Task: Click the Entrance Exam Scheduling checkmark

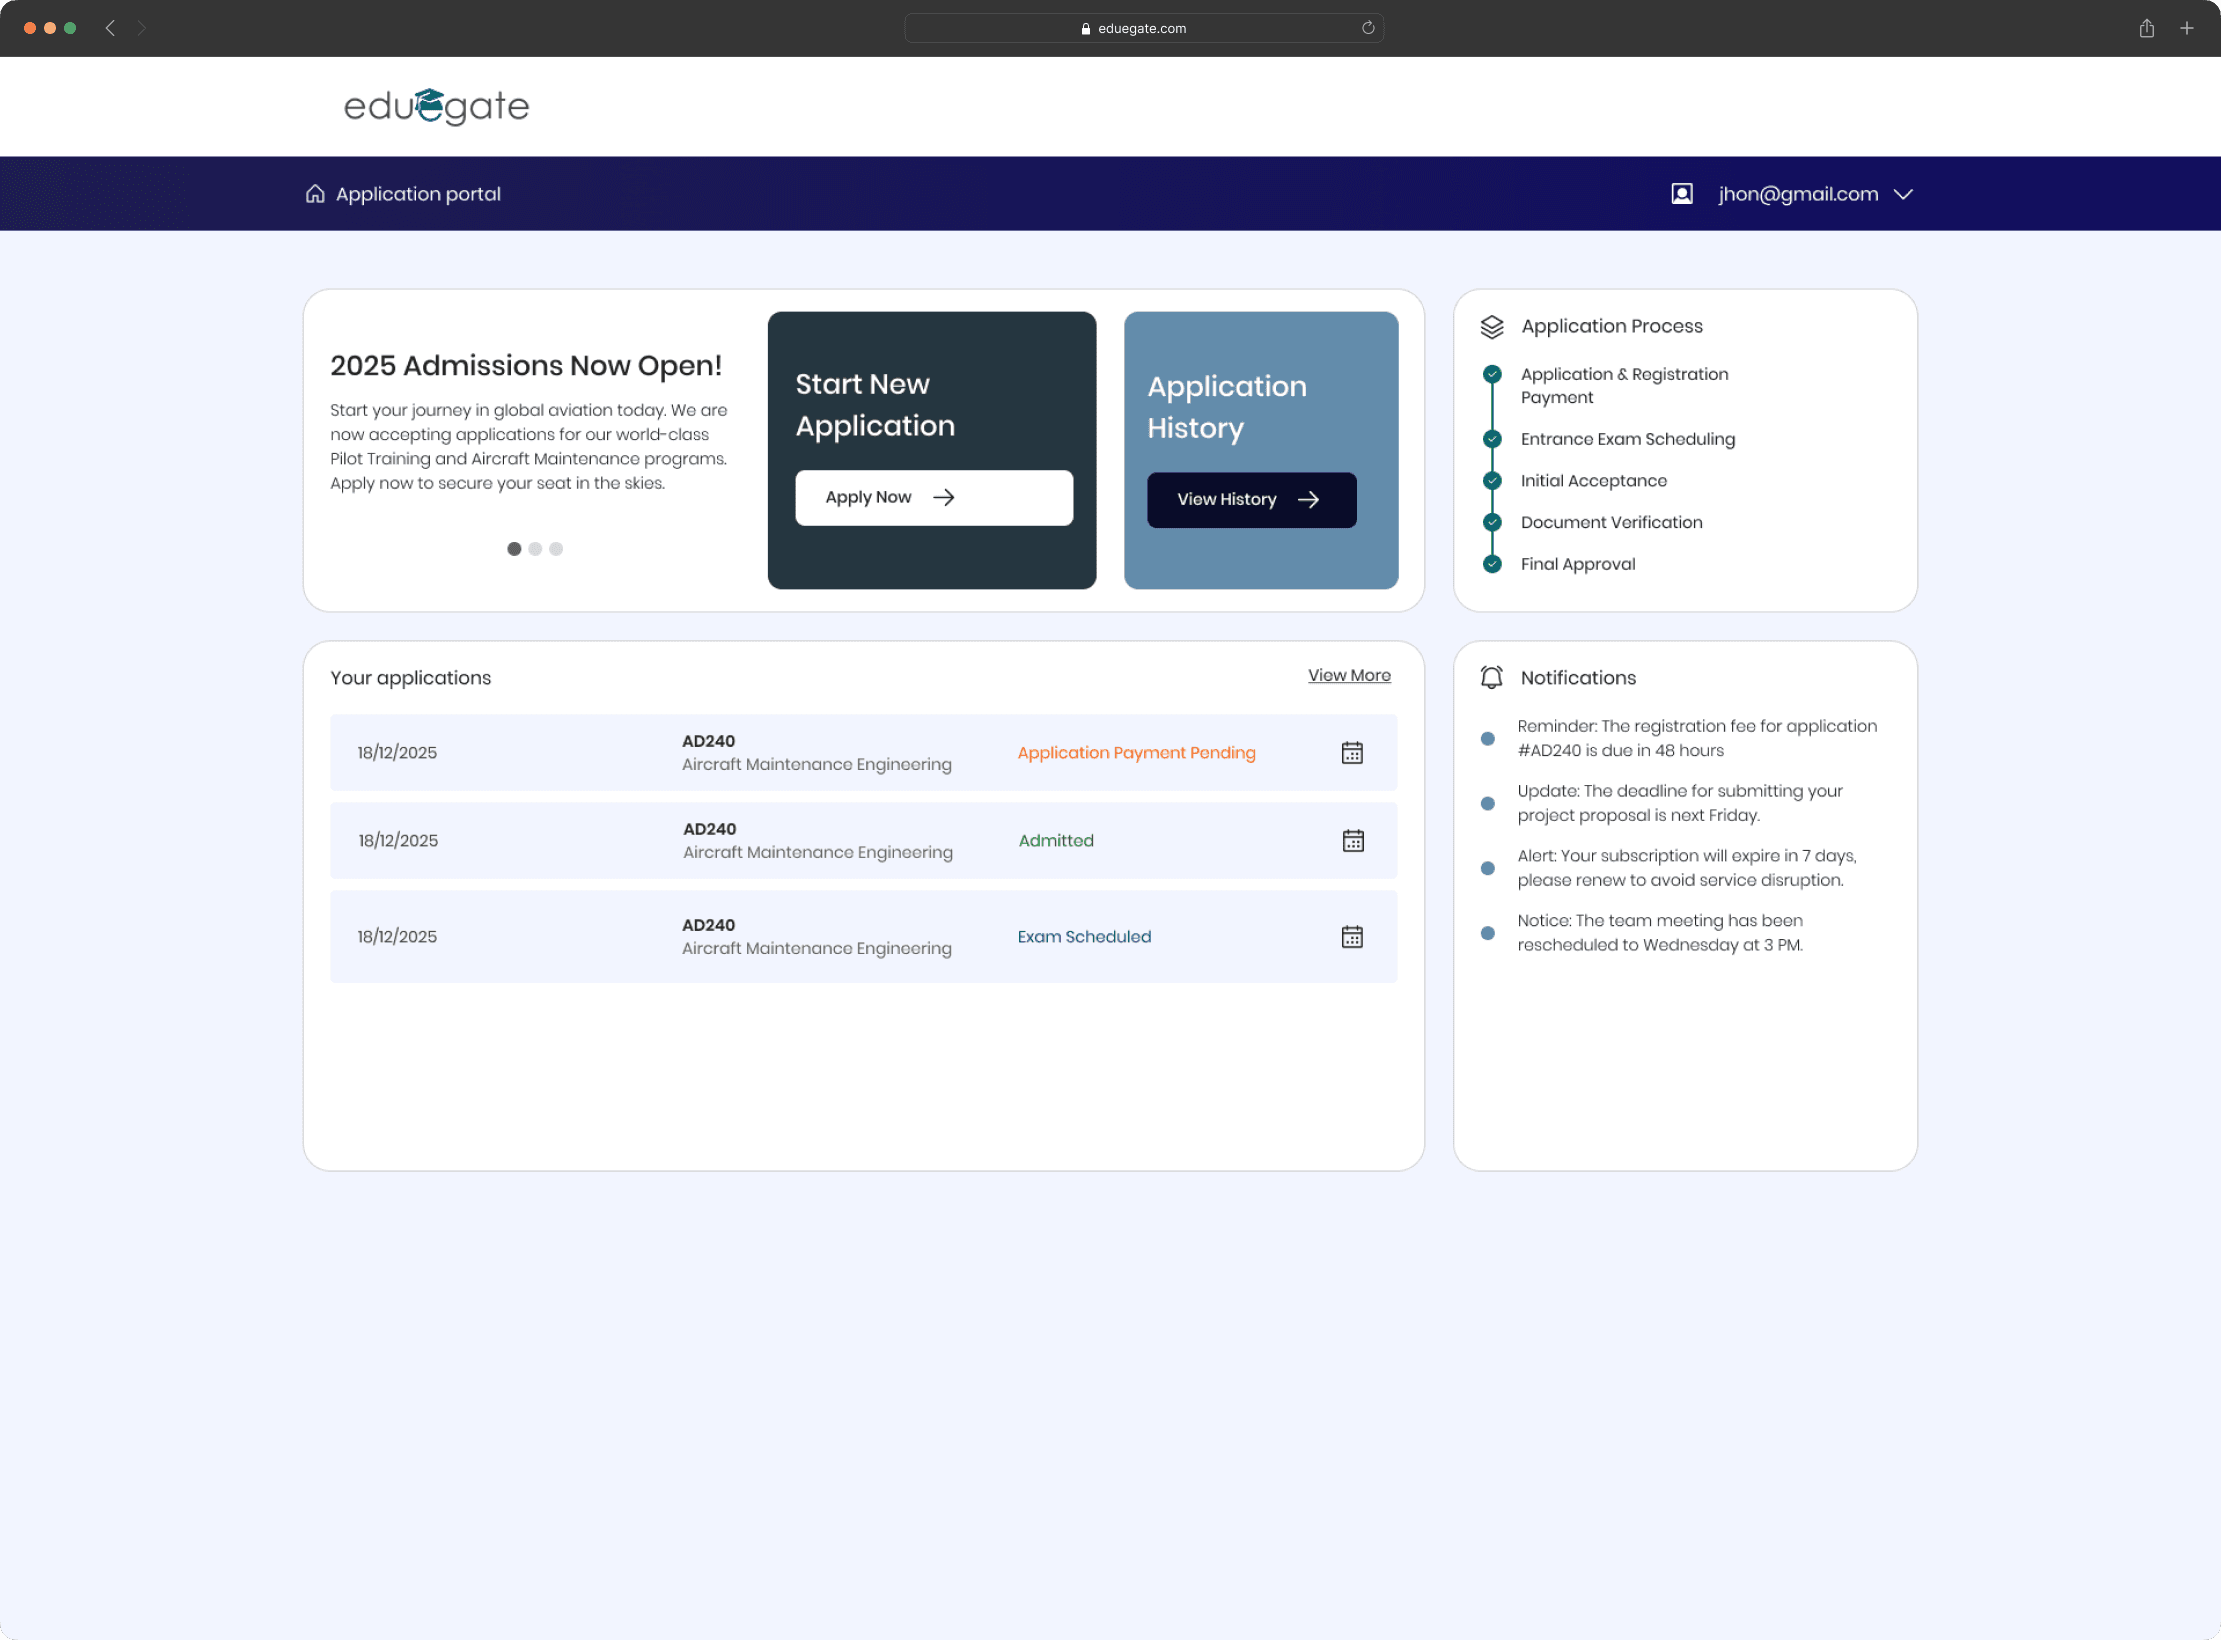Action: 1492,439
